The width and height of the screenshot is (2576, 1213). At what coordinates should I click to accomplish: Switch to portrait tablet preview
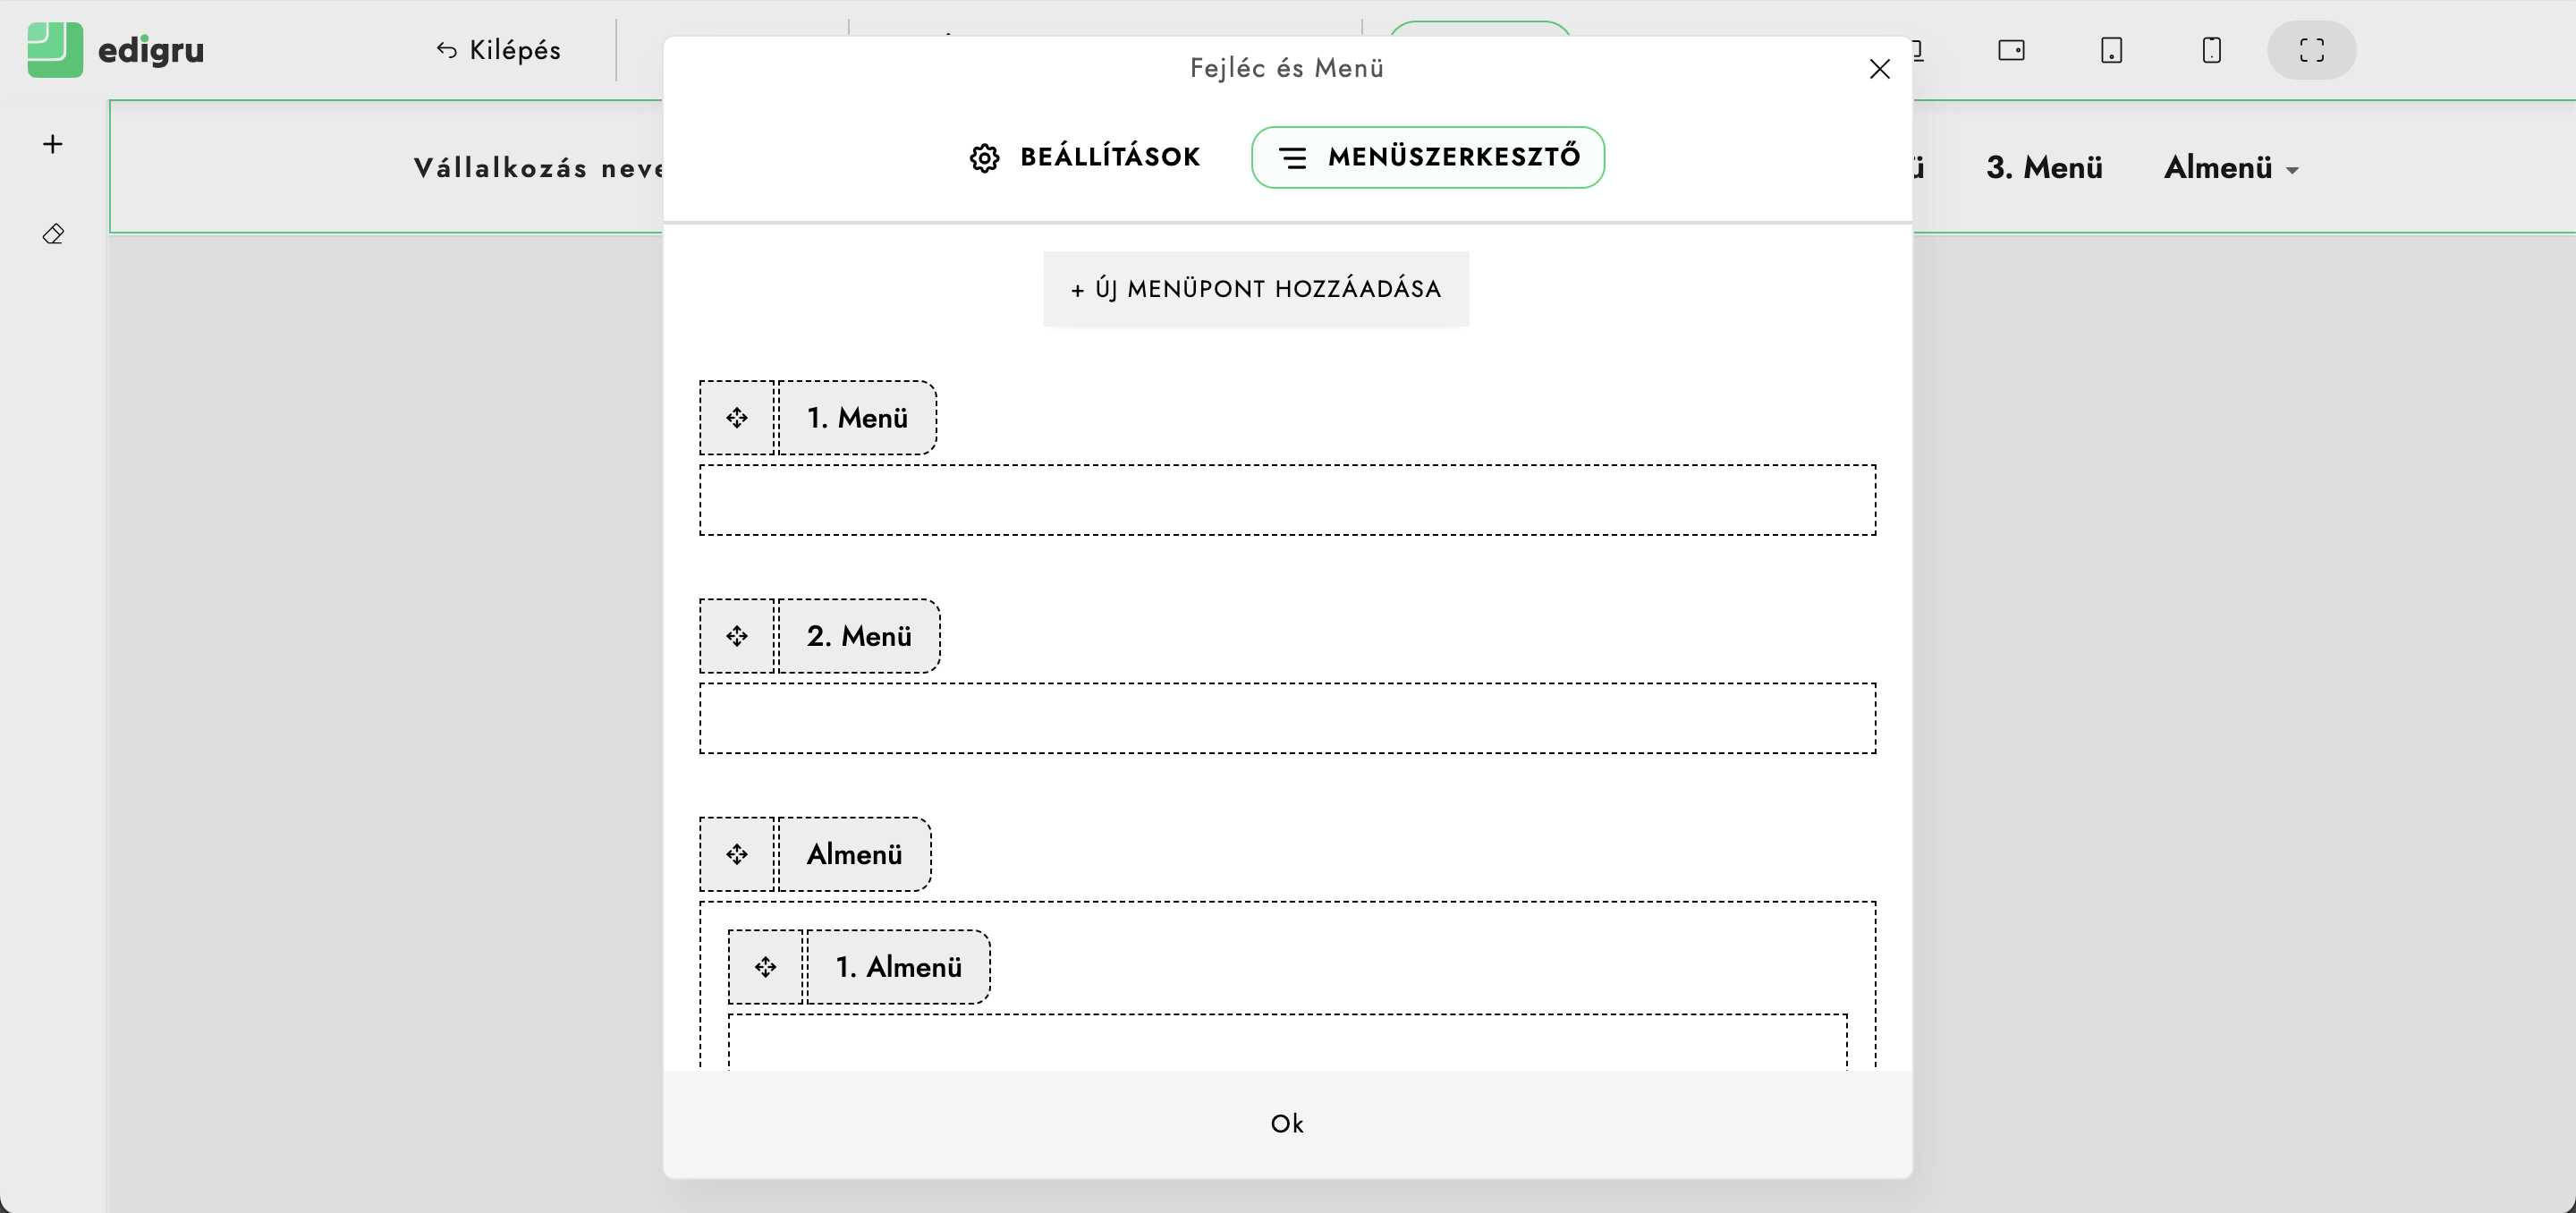(x=2111, y=50)
